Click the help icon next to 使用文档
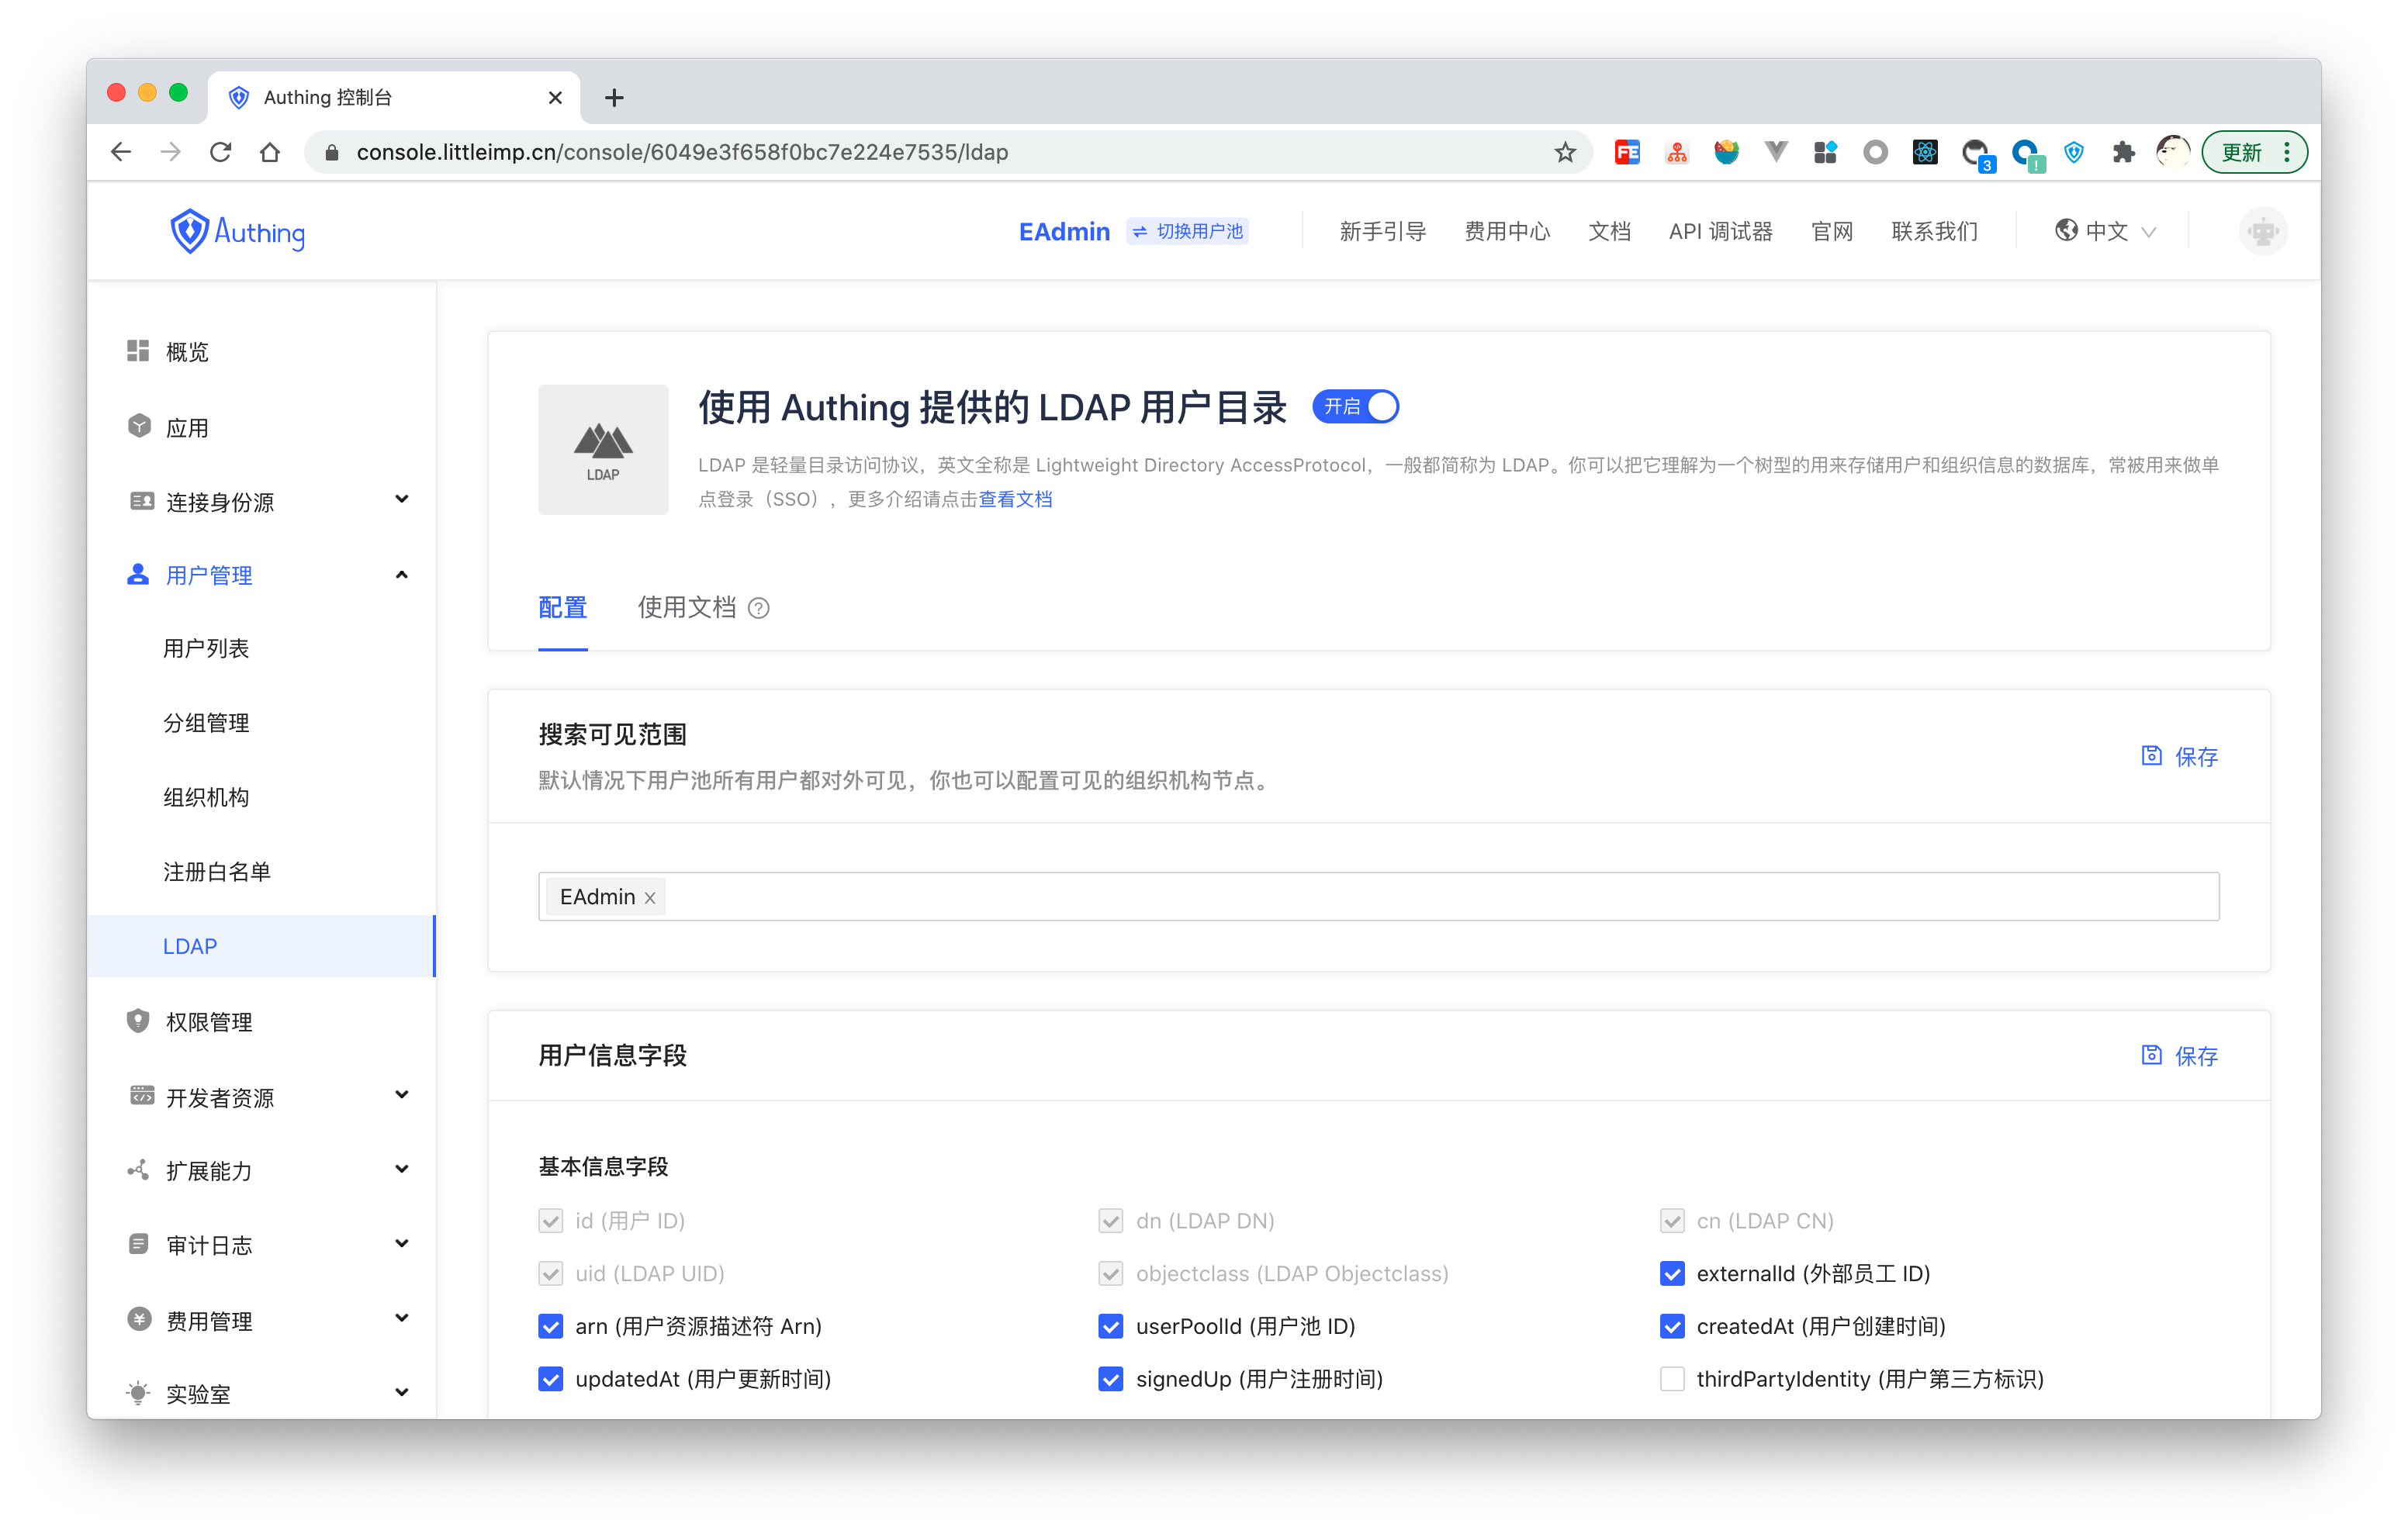Viewport: 2408px width, 1534px height. click(x=759, y=608)
